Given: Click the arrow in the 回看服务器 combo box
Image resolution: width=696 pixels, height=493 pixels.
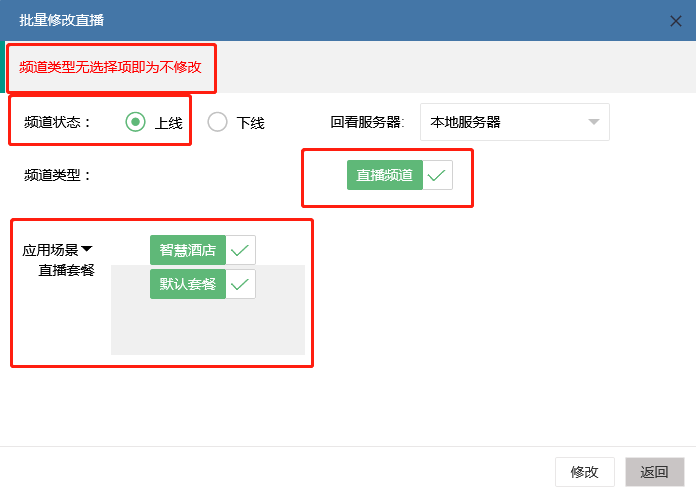Looking at the screenshot, I should tap(593, 122).
